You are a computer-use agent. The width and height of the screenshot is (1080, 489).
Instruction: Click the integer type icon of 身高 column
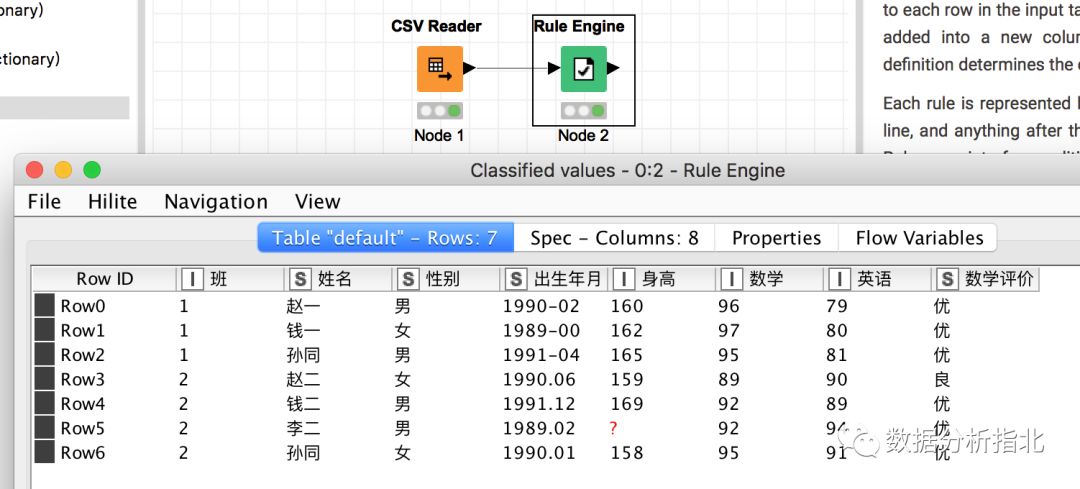tap(624, 279)
